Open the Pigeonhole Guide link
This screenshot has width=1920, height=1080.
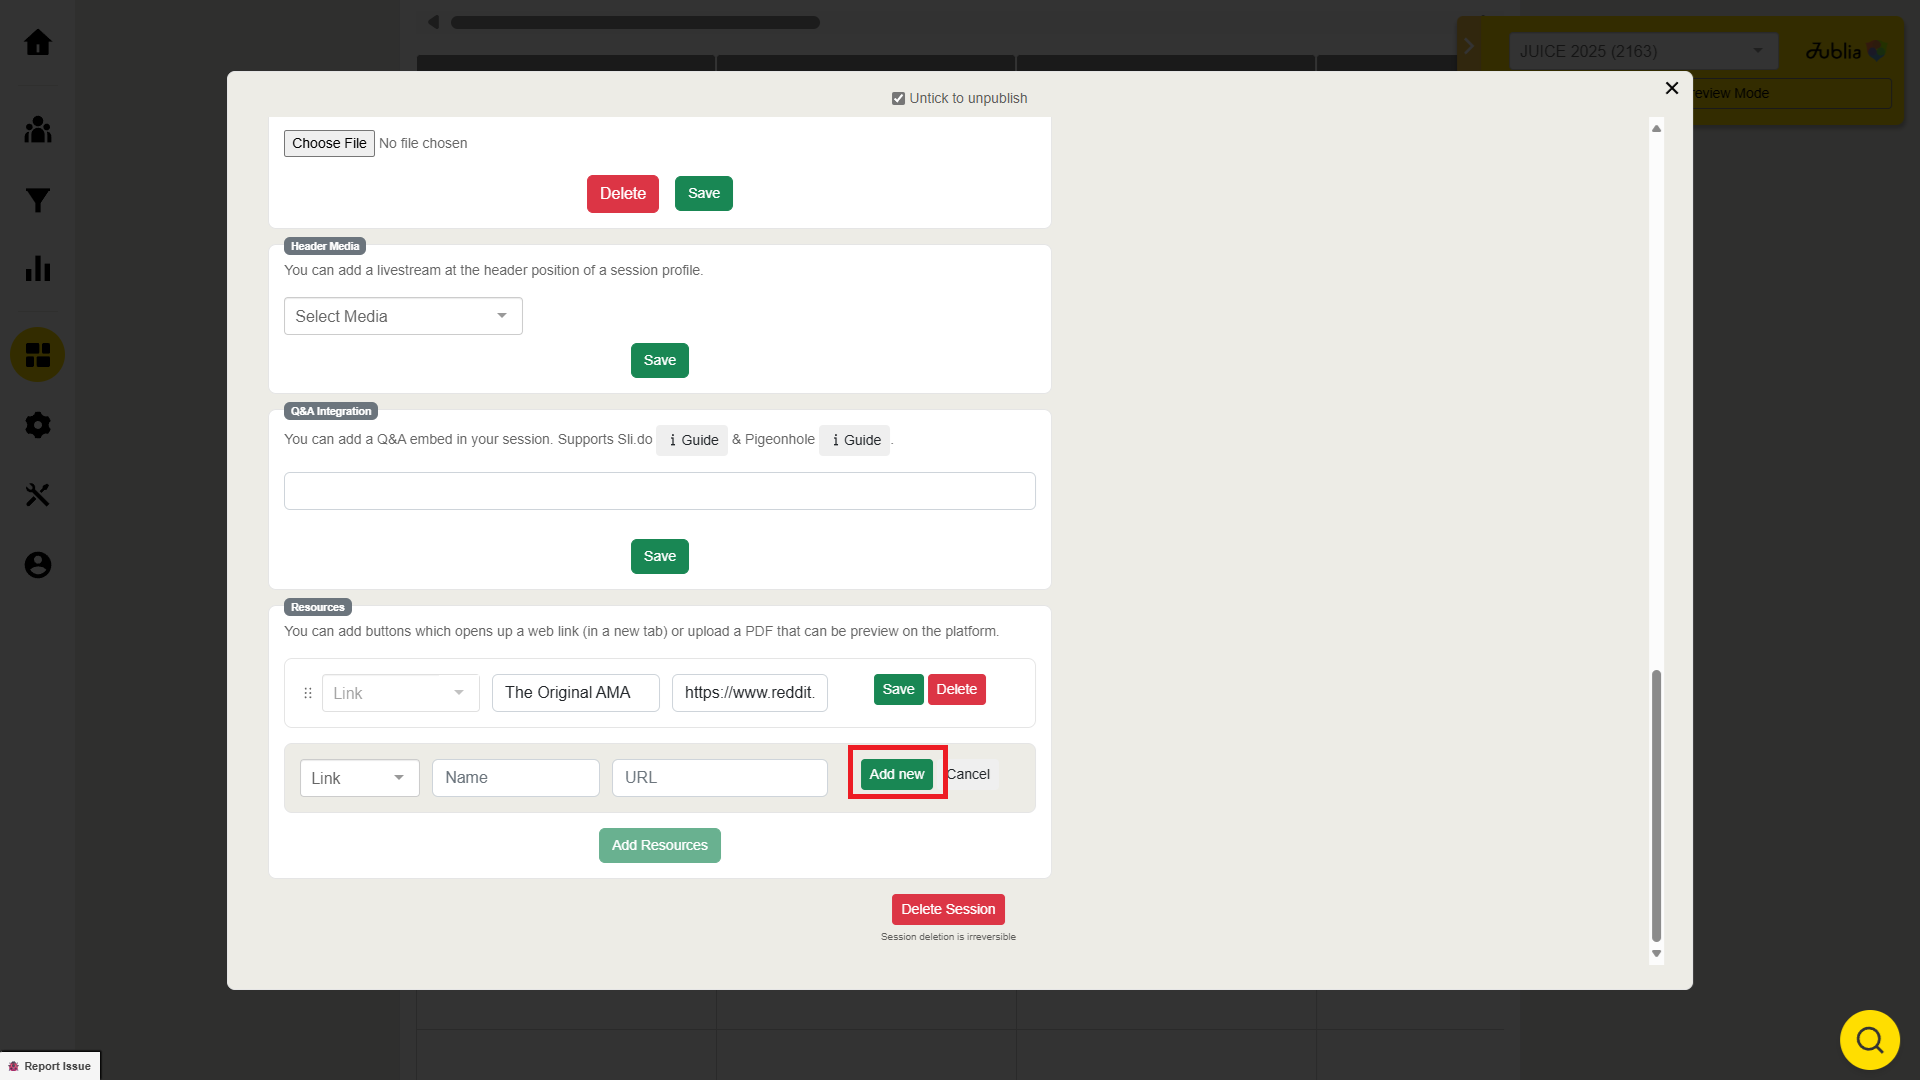[x=855, y=440]
